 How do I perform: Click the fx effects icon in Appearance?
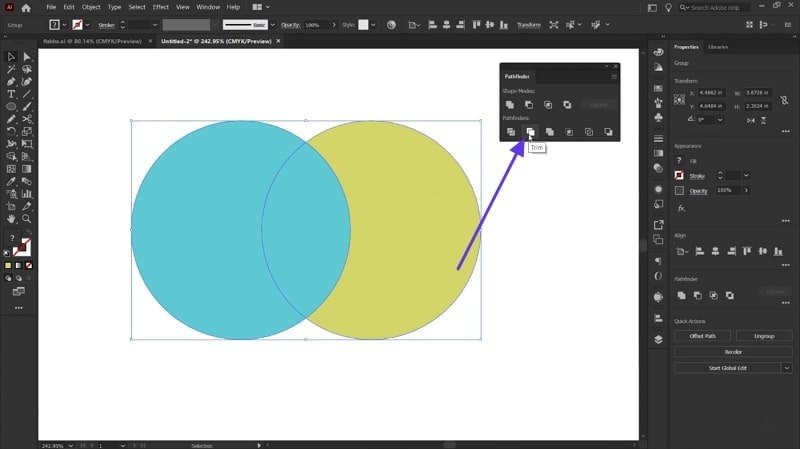click(681, 208)
